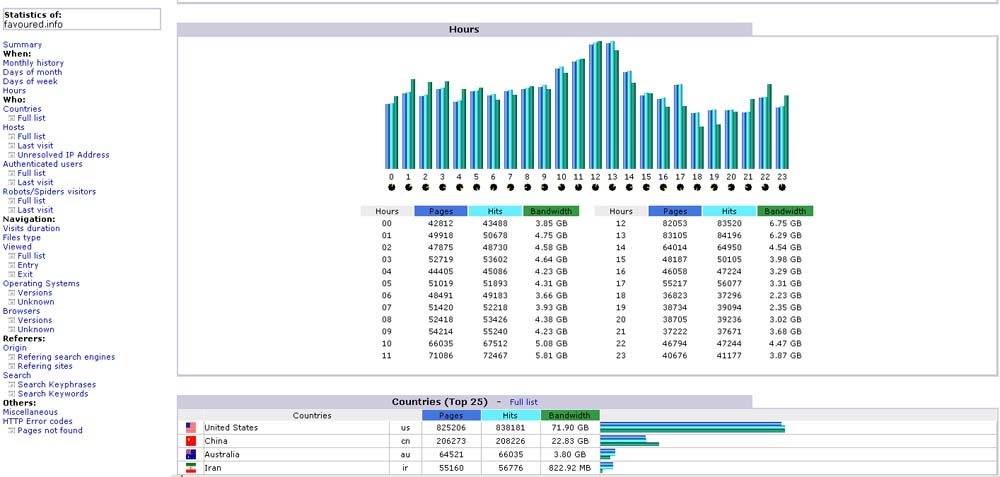
Task: Click the United States flag icon
Action: 191,427
